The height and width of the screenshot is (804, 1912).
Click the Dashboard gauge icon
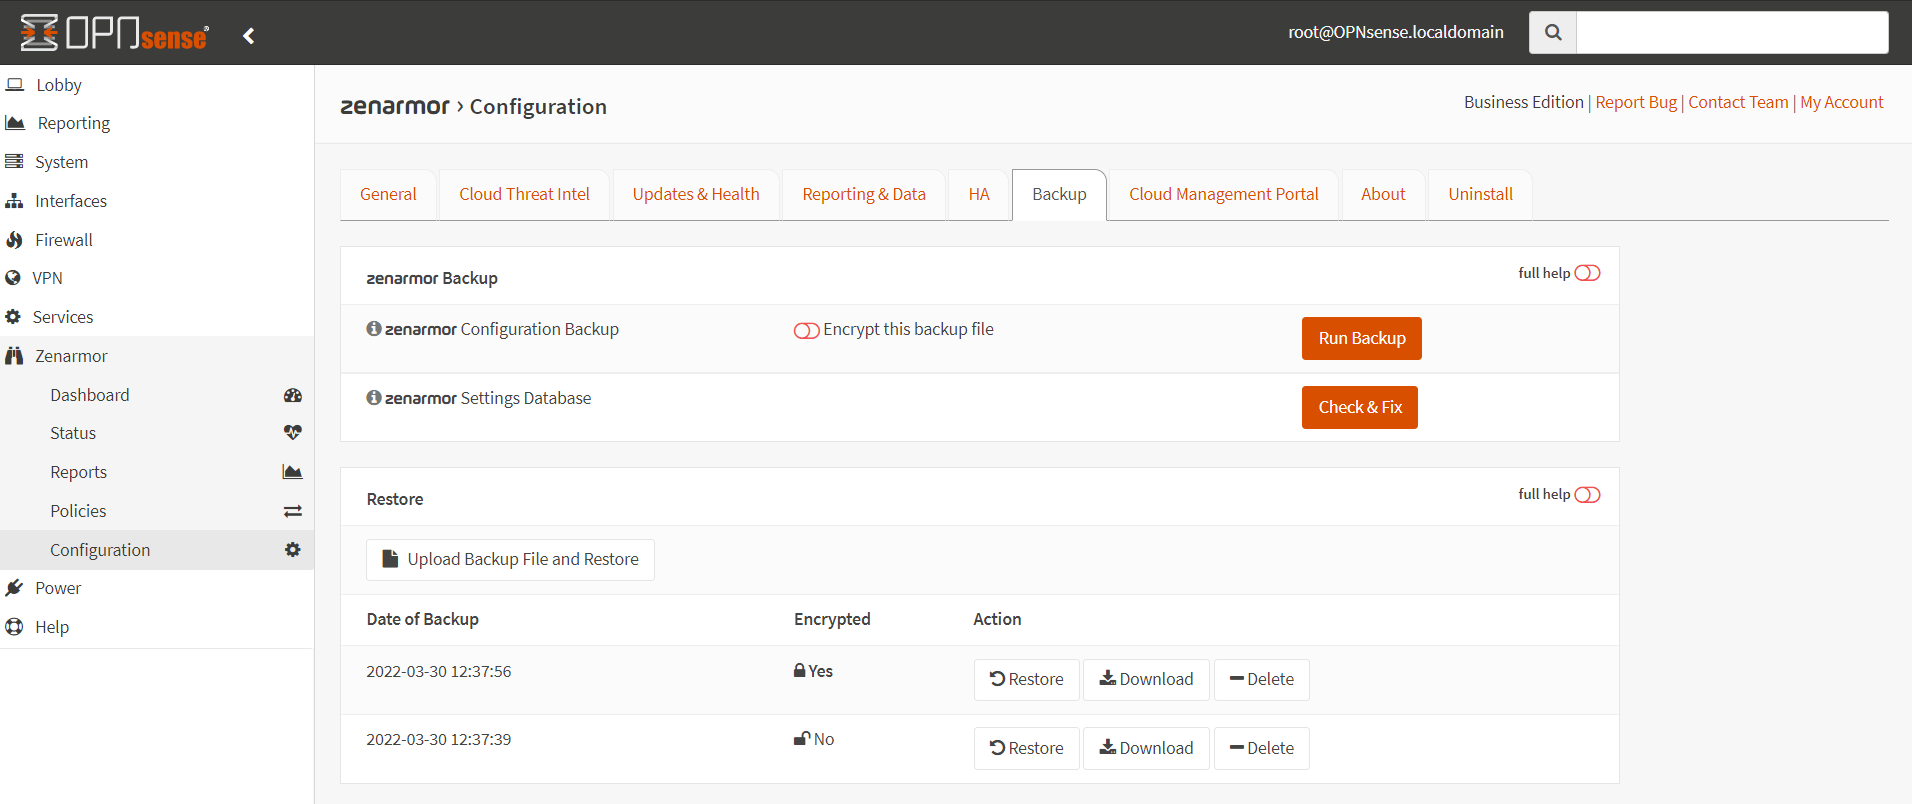click(x=293, y=395)
